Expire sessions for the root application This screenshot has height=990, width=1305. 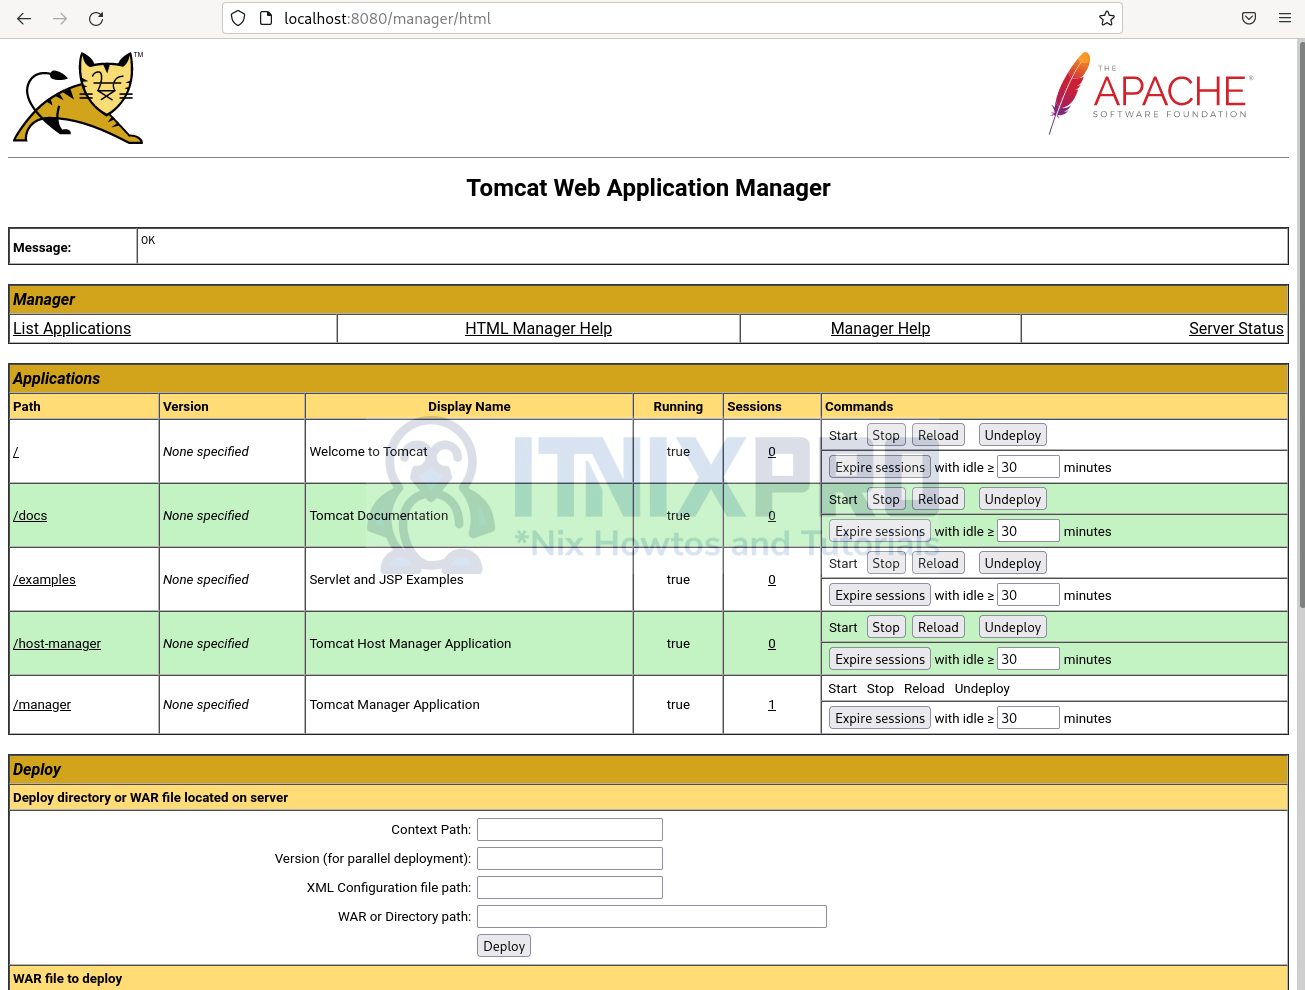(x=880, y=467)
